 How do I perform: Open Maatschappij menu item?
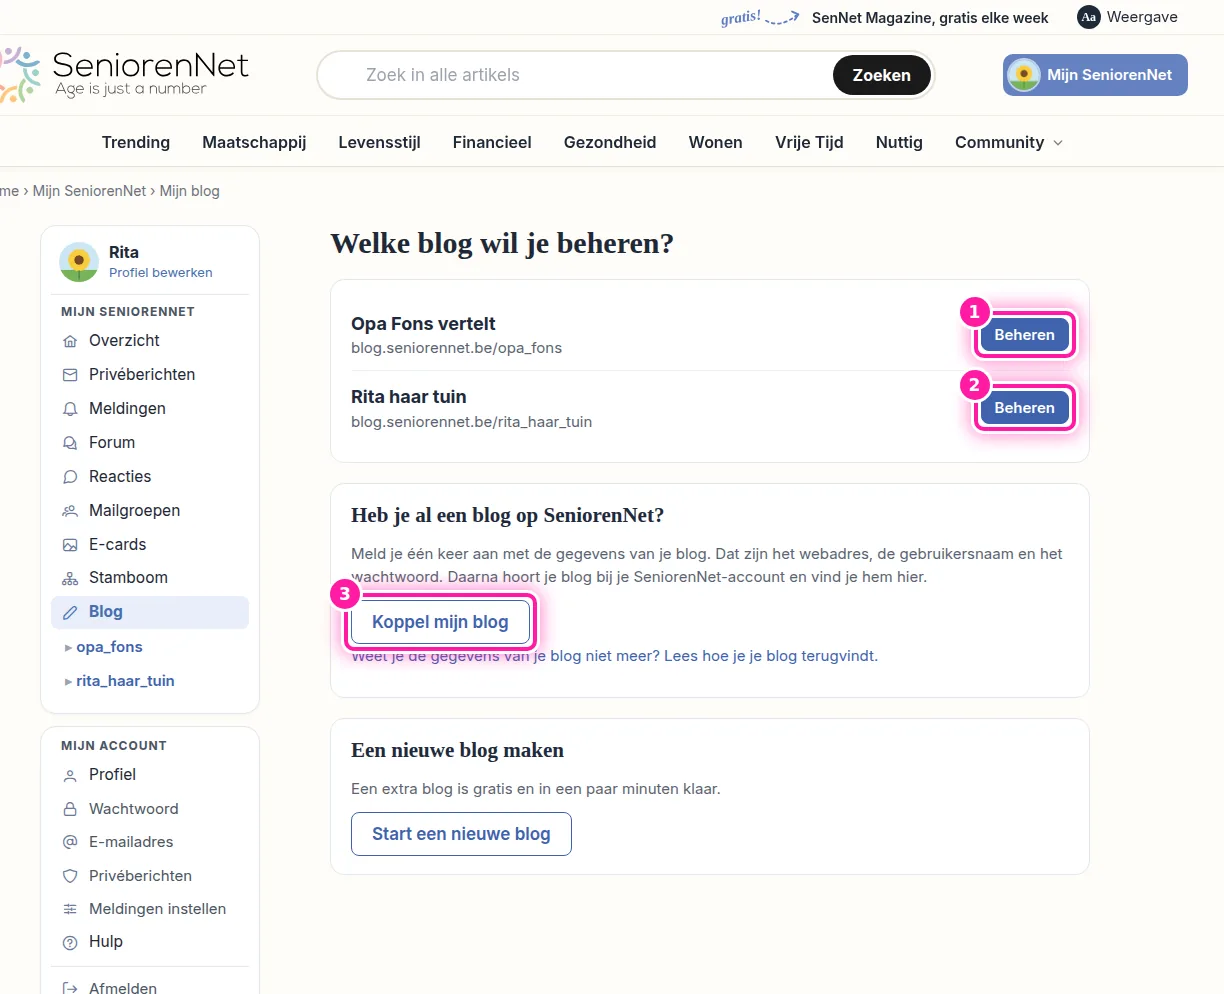[x=254, y=142]
